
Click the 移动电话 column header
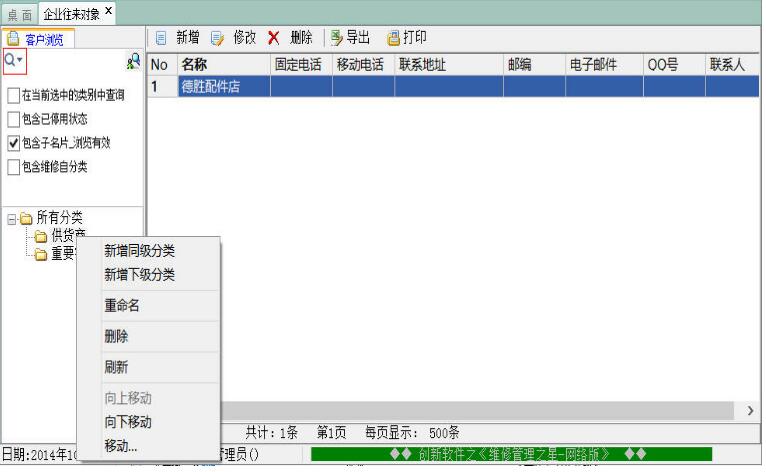pos(363,64)
